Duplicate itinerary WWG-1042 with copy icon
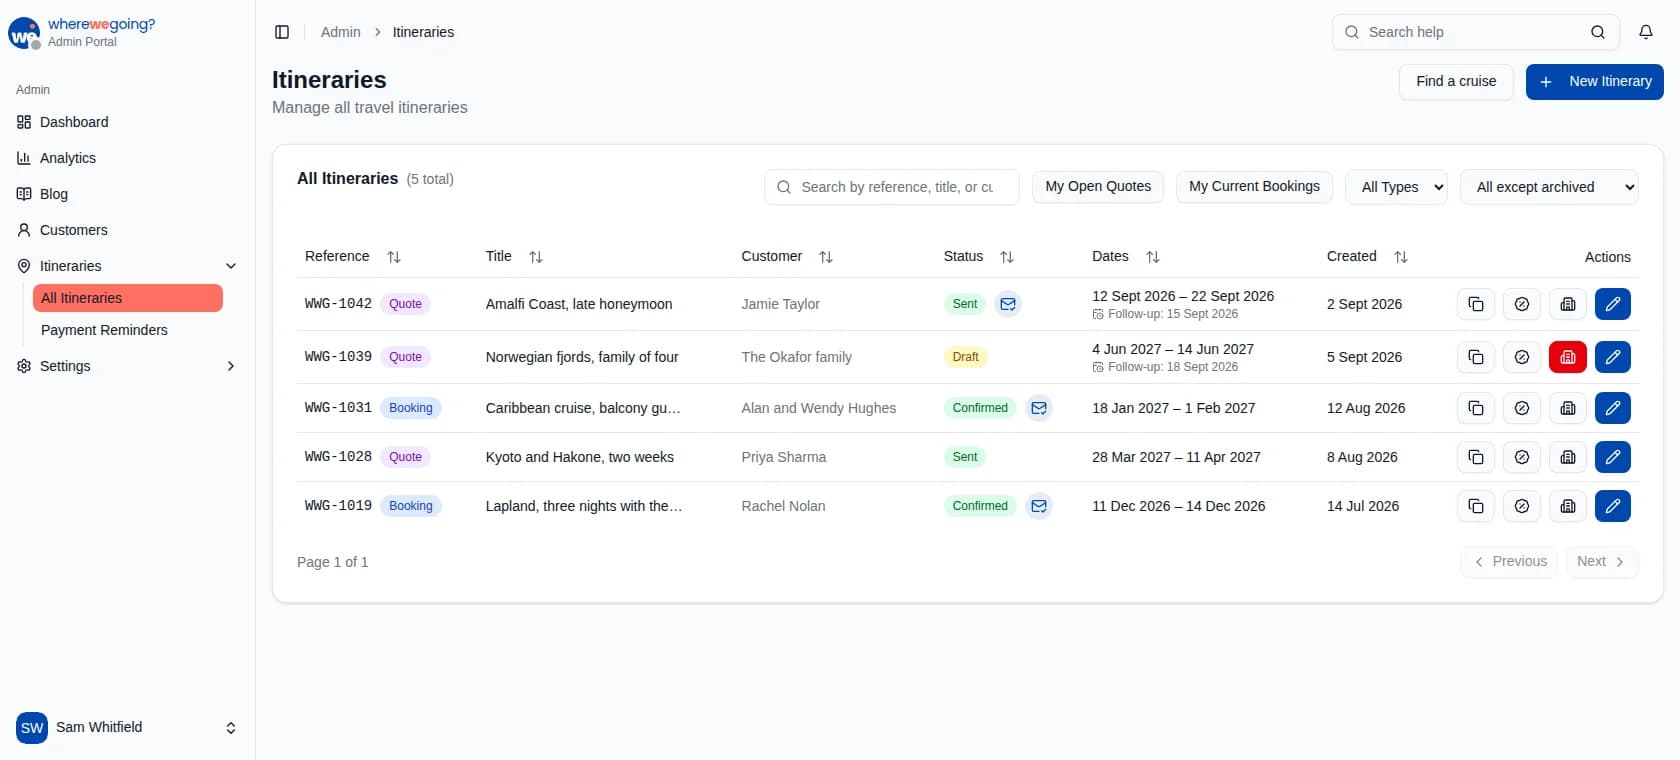The height and width of the screenshot is (760, 1680). (x=1476, y=304)
